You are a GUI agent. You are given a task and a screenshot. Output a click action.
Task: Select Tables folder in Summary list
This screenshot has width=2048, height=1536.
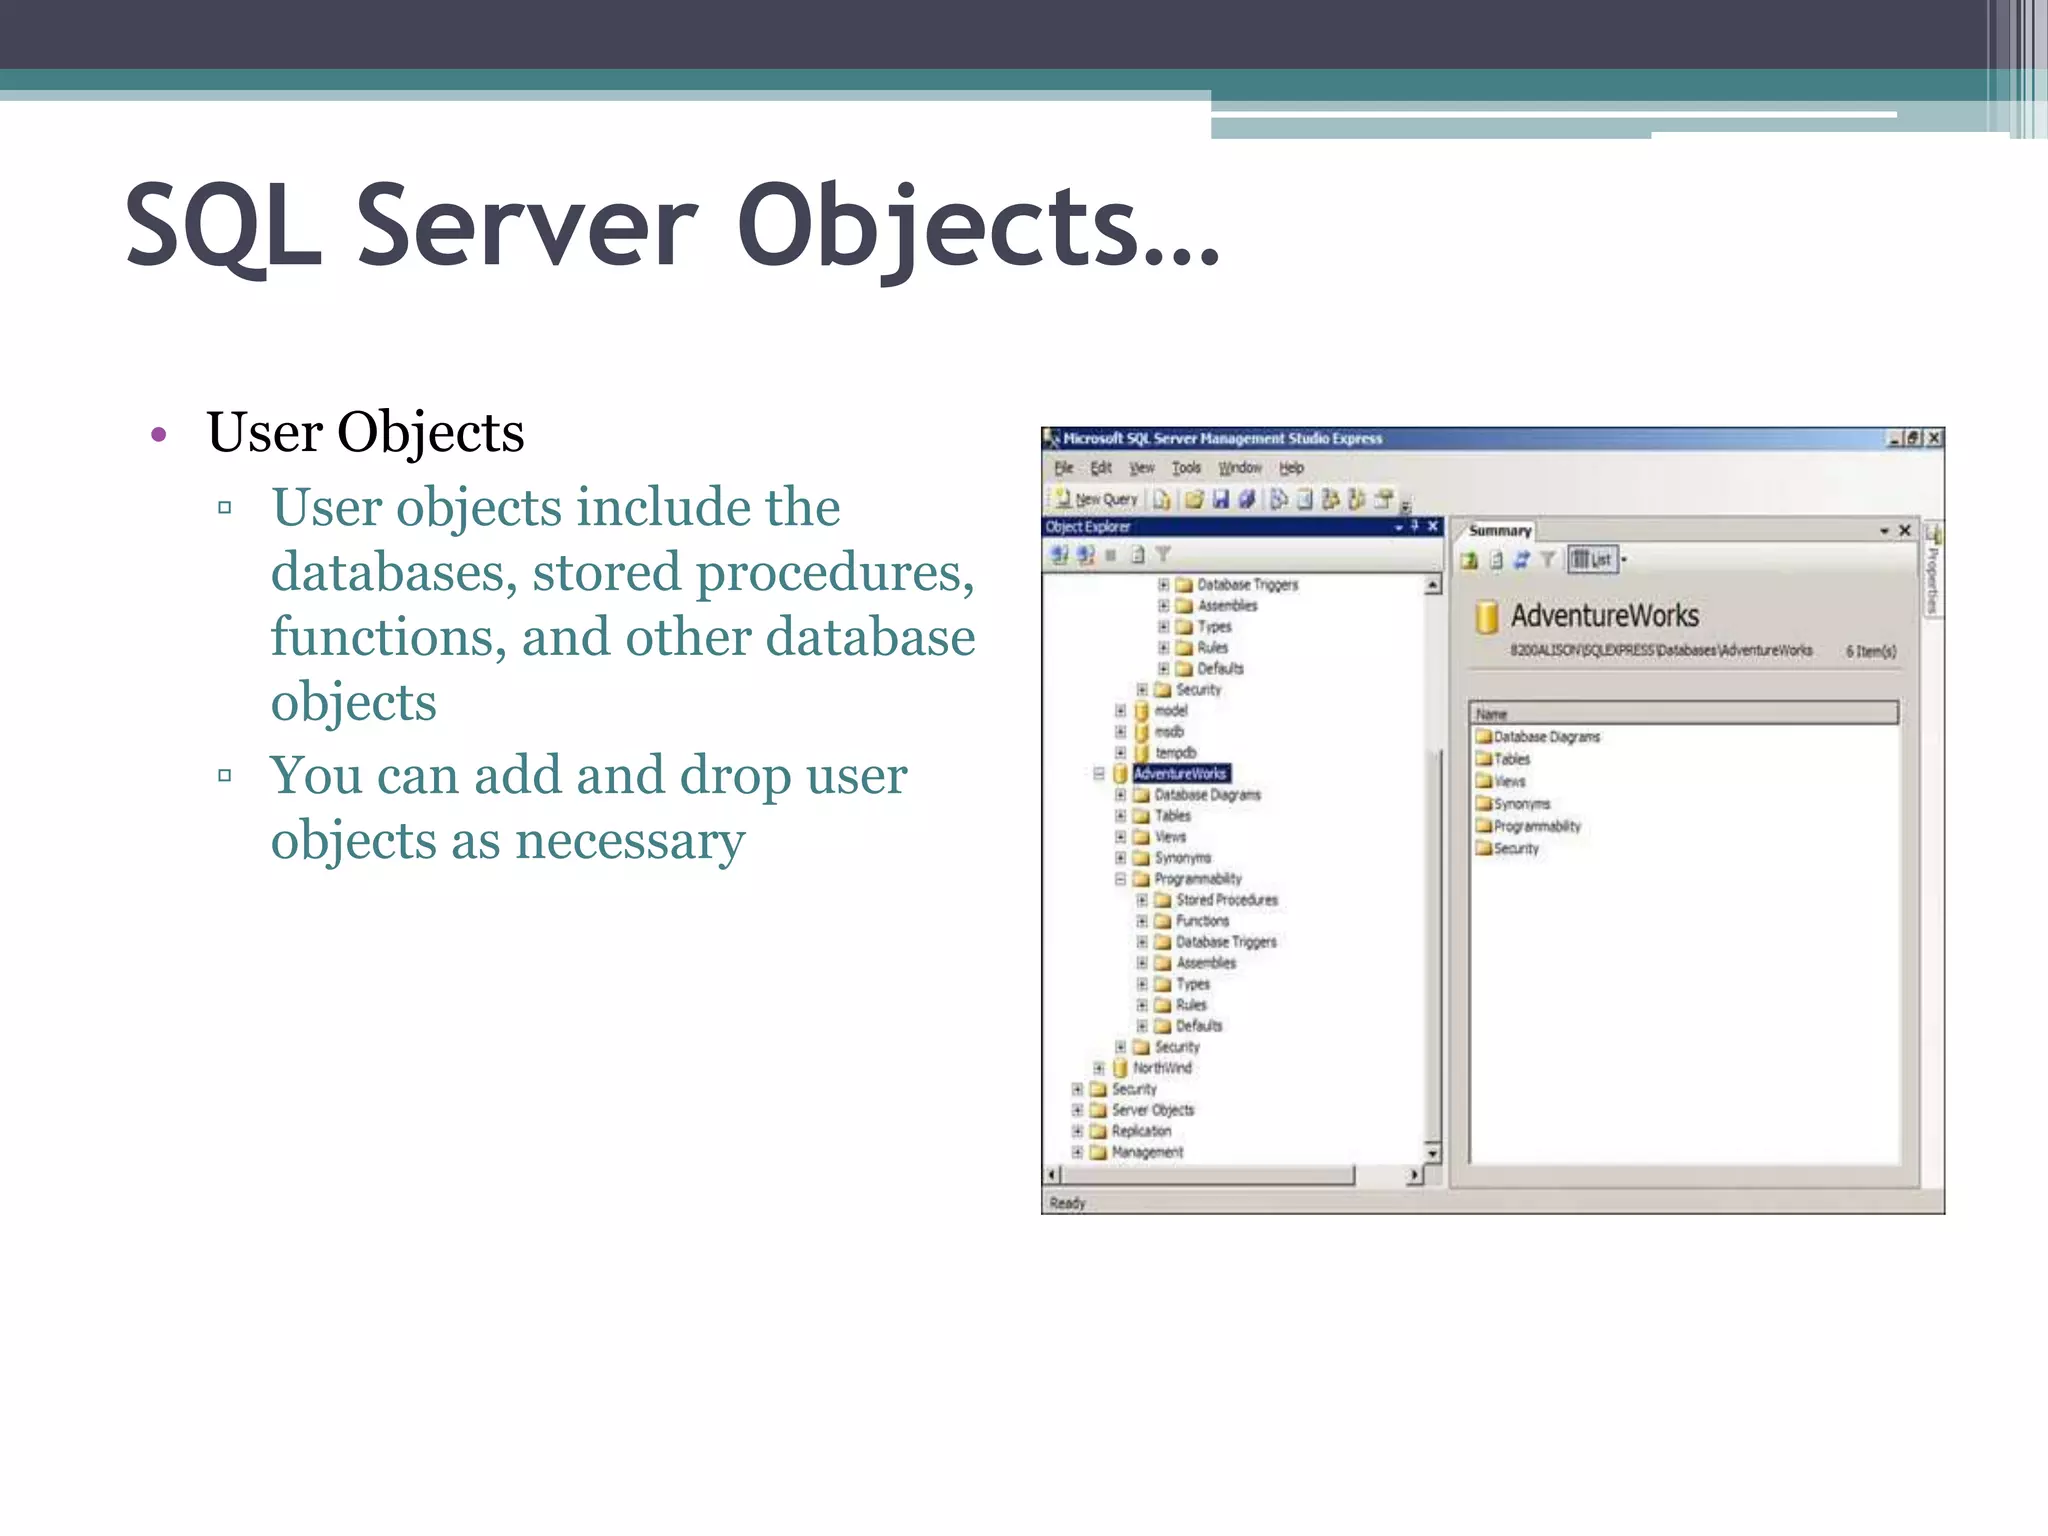[1511, 759]
